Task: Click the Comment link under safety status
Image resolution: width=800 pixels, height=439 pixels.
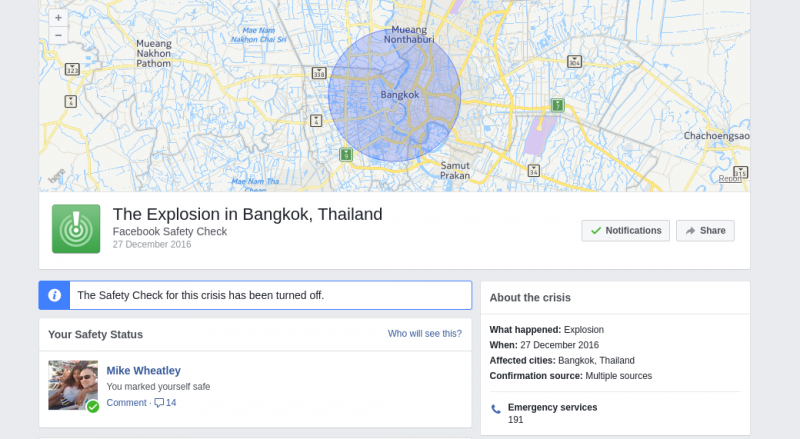Action: point(127,403)
